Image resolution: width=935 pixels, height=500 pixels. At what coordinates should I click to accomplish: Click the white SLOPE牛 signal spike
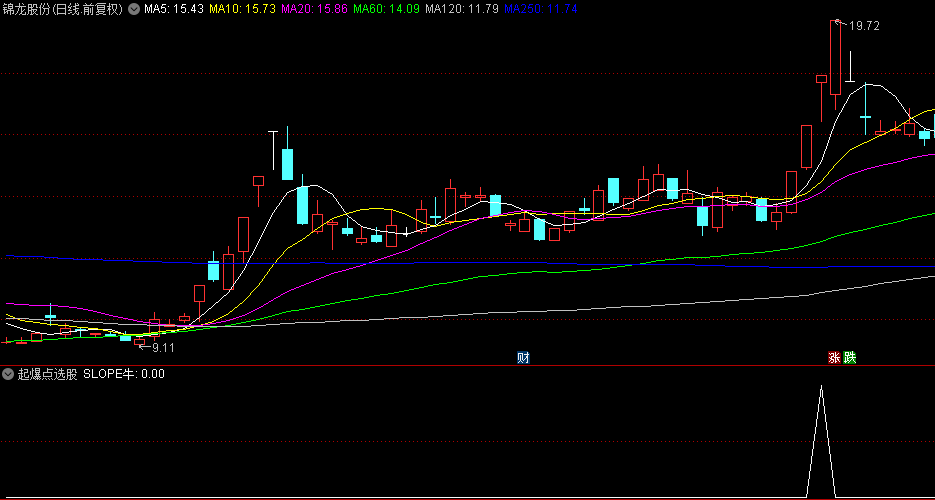click(821, 441)
